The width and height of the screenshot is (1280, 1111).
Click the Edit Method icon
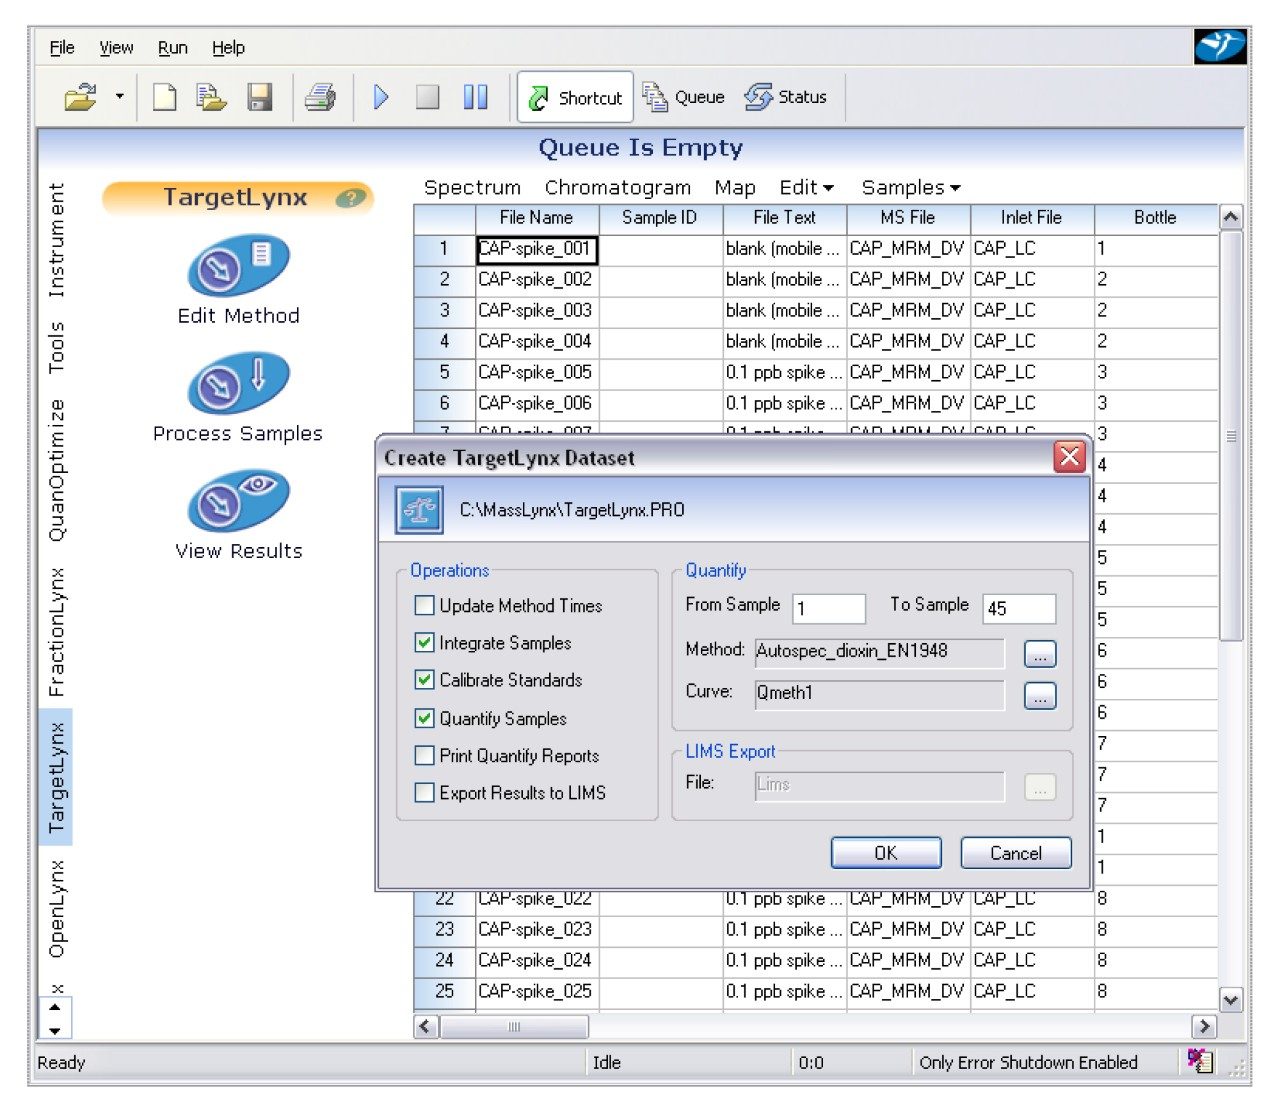(x=238, y=267)
